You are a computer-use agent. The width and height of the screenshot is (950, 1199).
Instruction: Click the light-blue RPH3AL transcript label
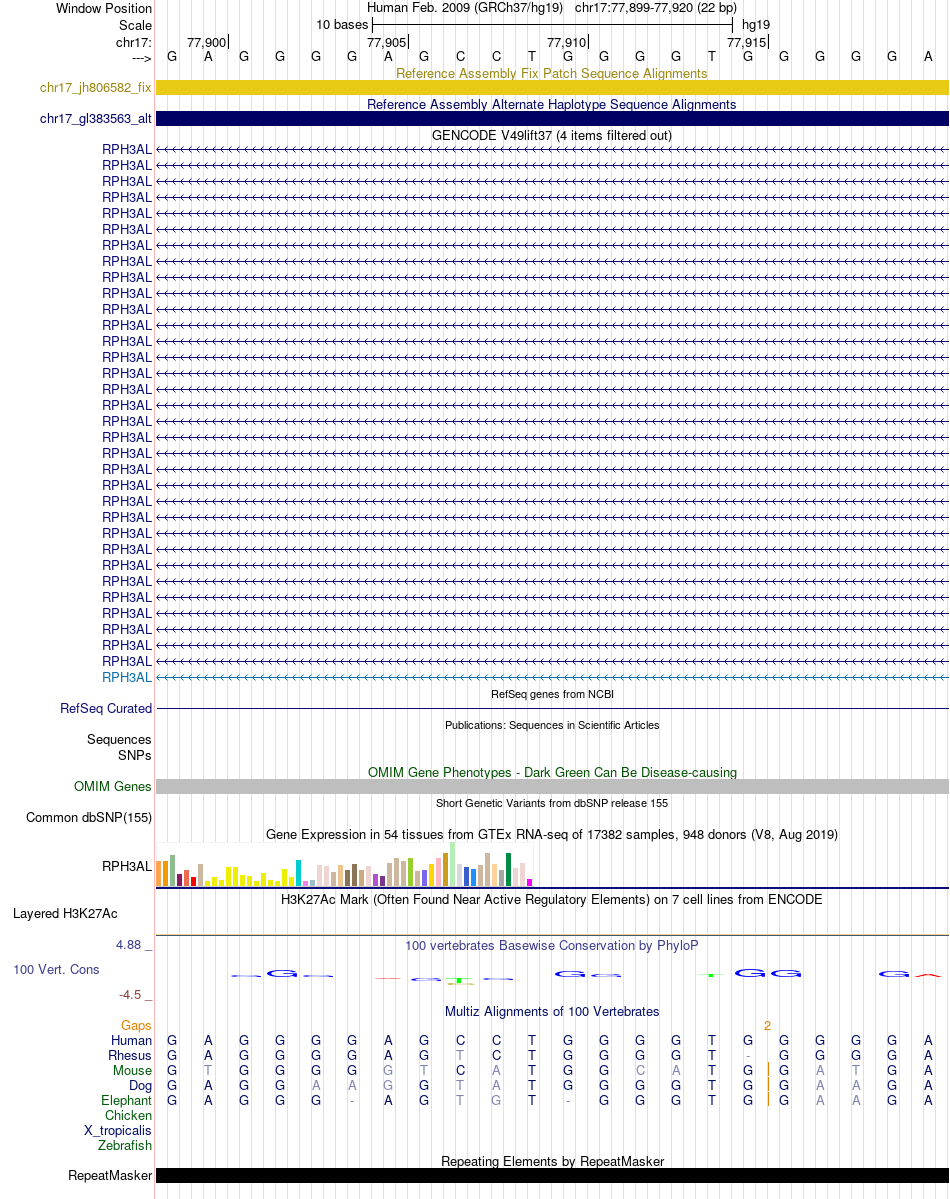tap(127, 677)
